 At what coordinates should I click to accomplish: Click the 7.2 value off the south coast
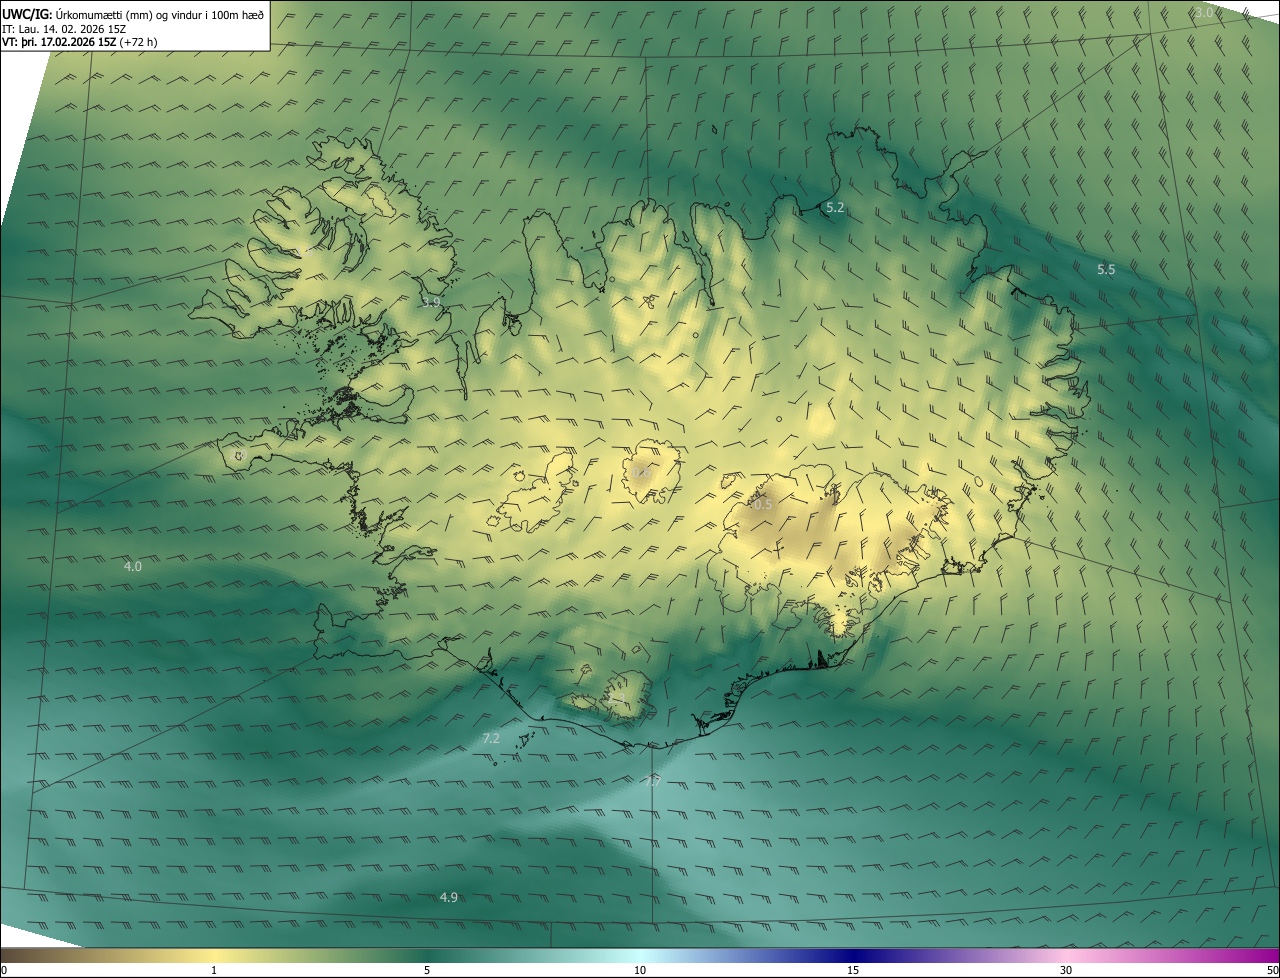[491, 738]
